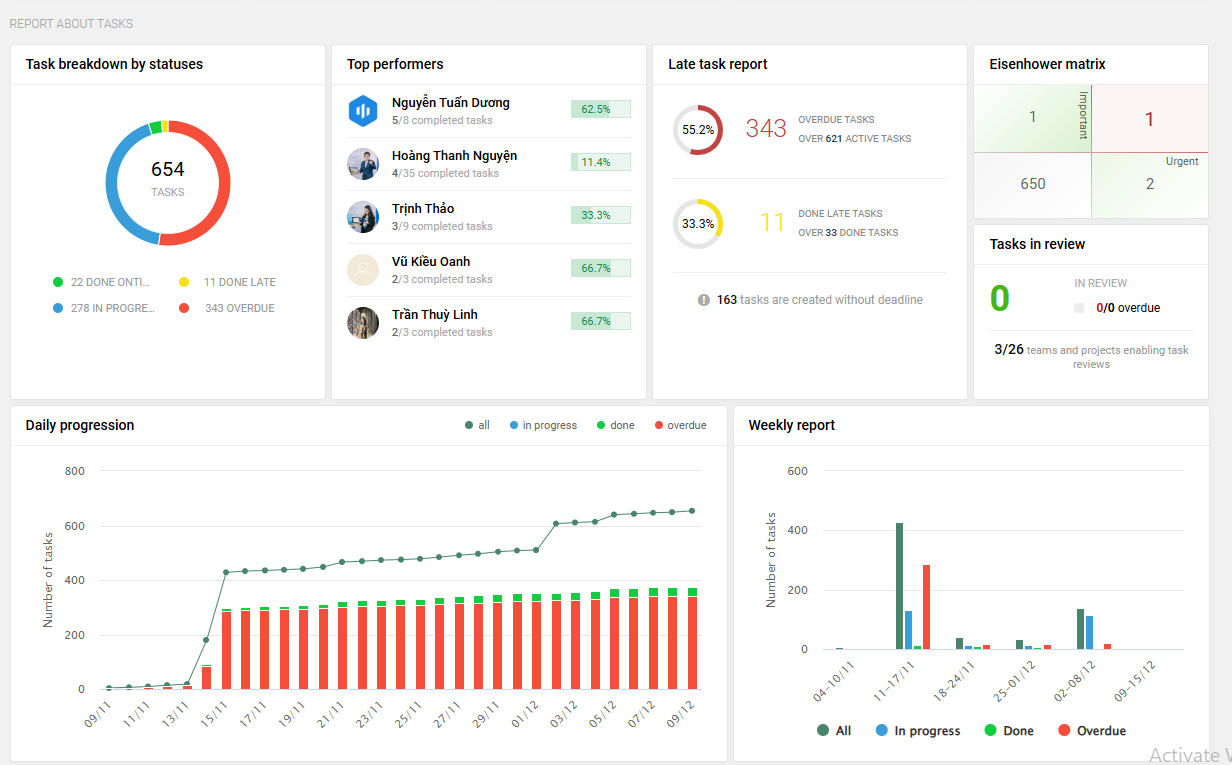The height and width of the screenshot is (765, 1232).
Task: Click the green 0 in-review count
Action: 1000,298
